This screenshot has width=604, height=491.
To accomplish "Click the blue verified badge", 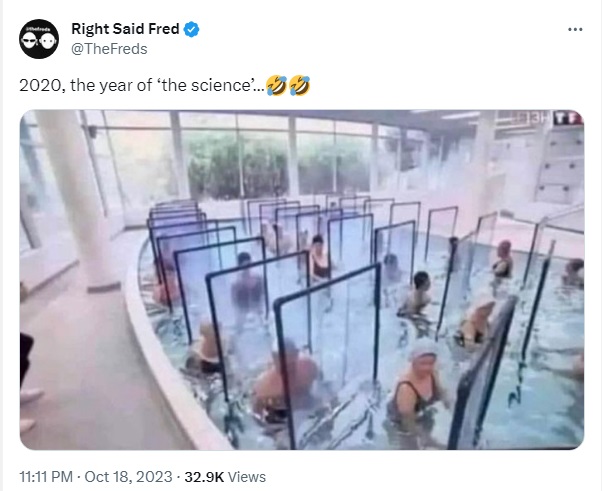I will [x=191, y=29].
